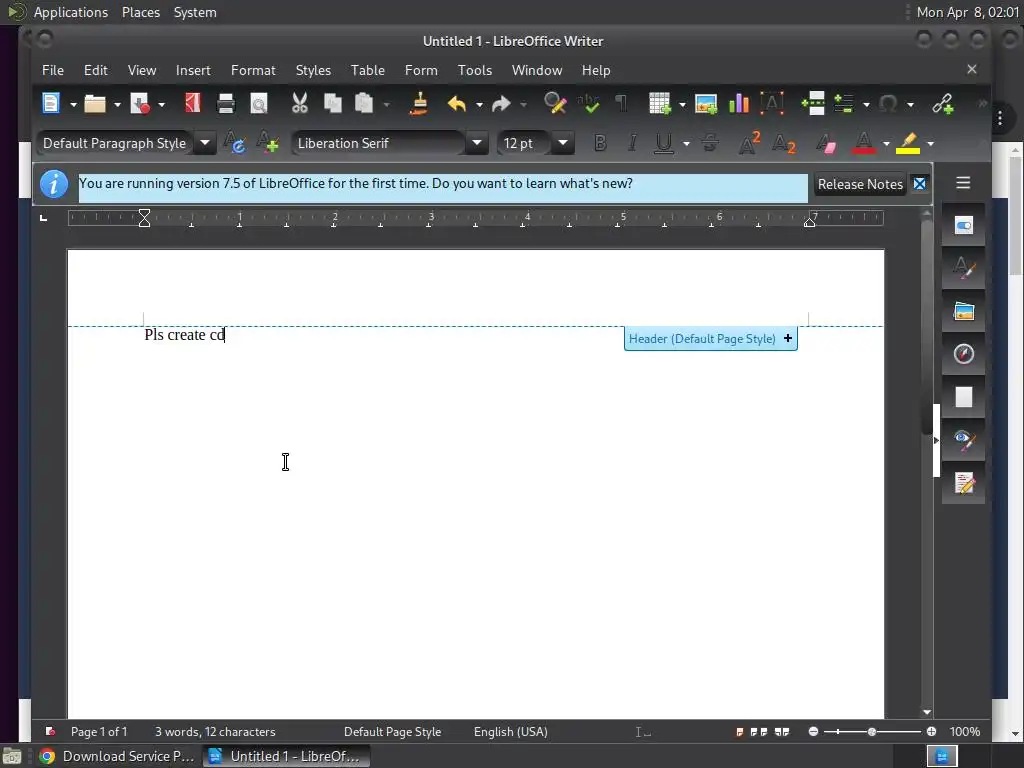Expand the New document dropdown arrow

point(73,104)
